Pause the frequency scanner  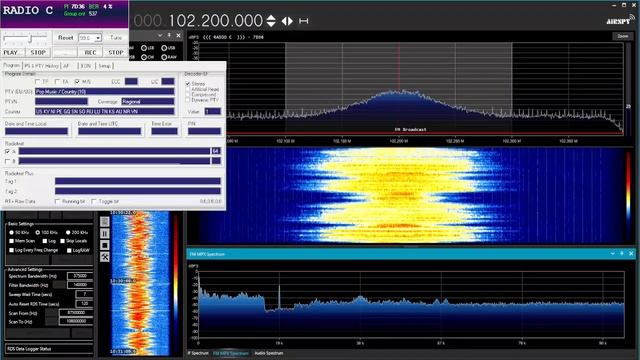tap(105, 233)
